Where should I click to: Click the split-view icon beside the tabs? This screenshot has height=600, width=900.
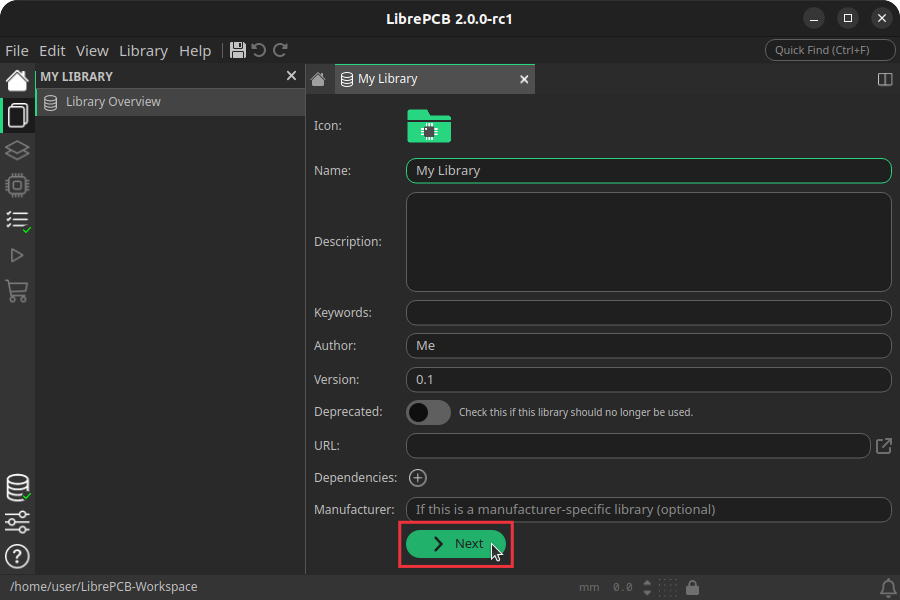click(x=884, y=79)
